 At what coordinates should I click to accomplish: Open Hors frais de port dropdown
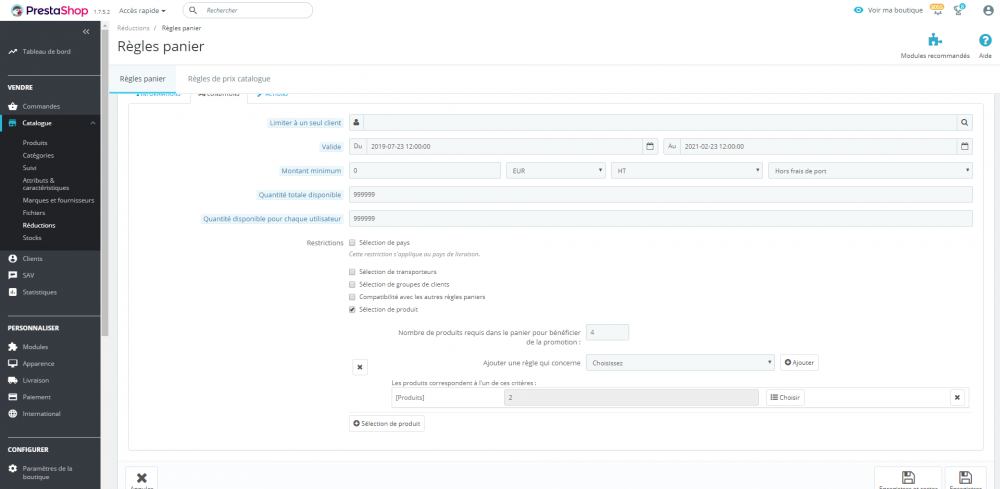(x=871, y=170)
